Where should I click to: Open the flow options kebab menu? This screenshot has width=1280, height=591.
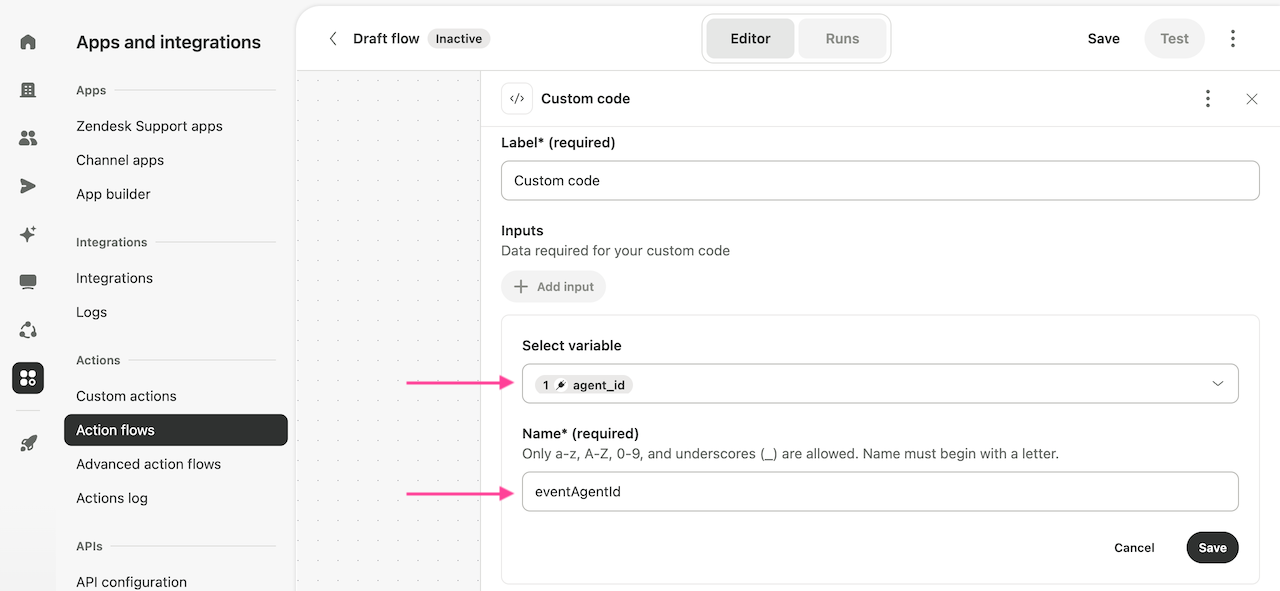[x=1233, y=39]
